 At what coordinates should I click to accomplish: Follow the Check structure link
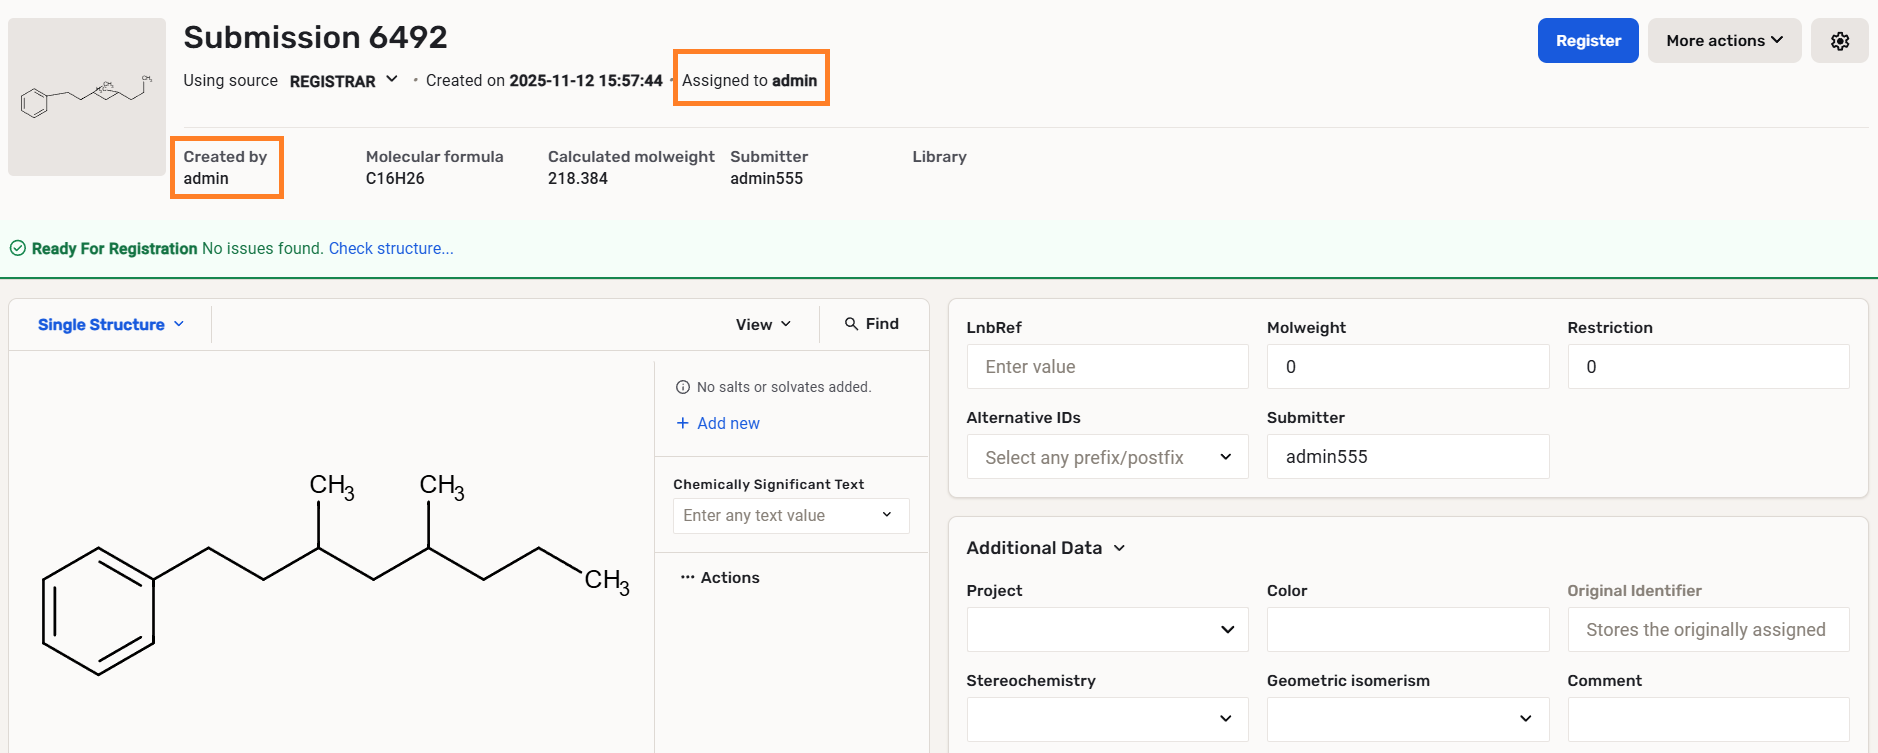click(391, 248)
